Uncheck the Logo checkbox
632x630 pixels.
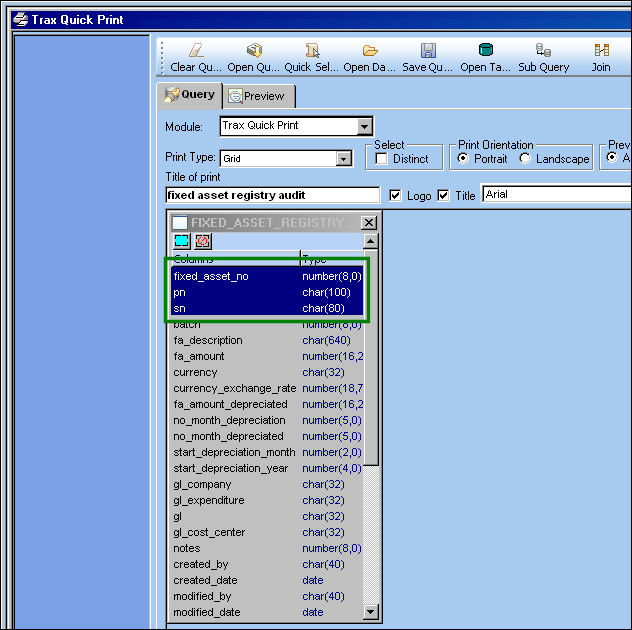click(395, 195)
